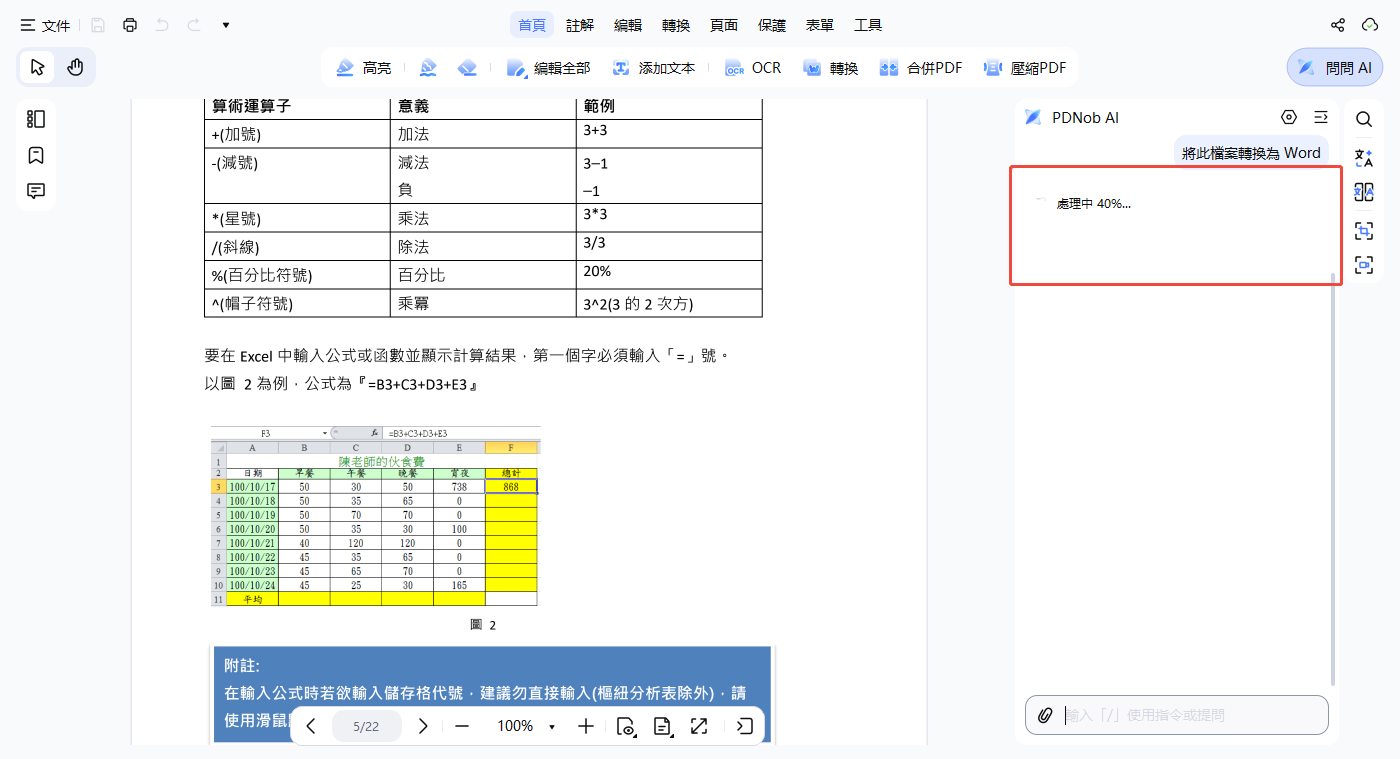Select the eraser tool icon
The height and width of the screenshot is (759, 1400).
467,68
